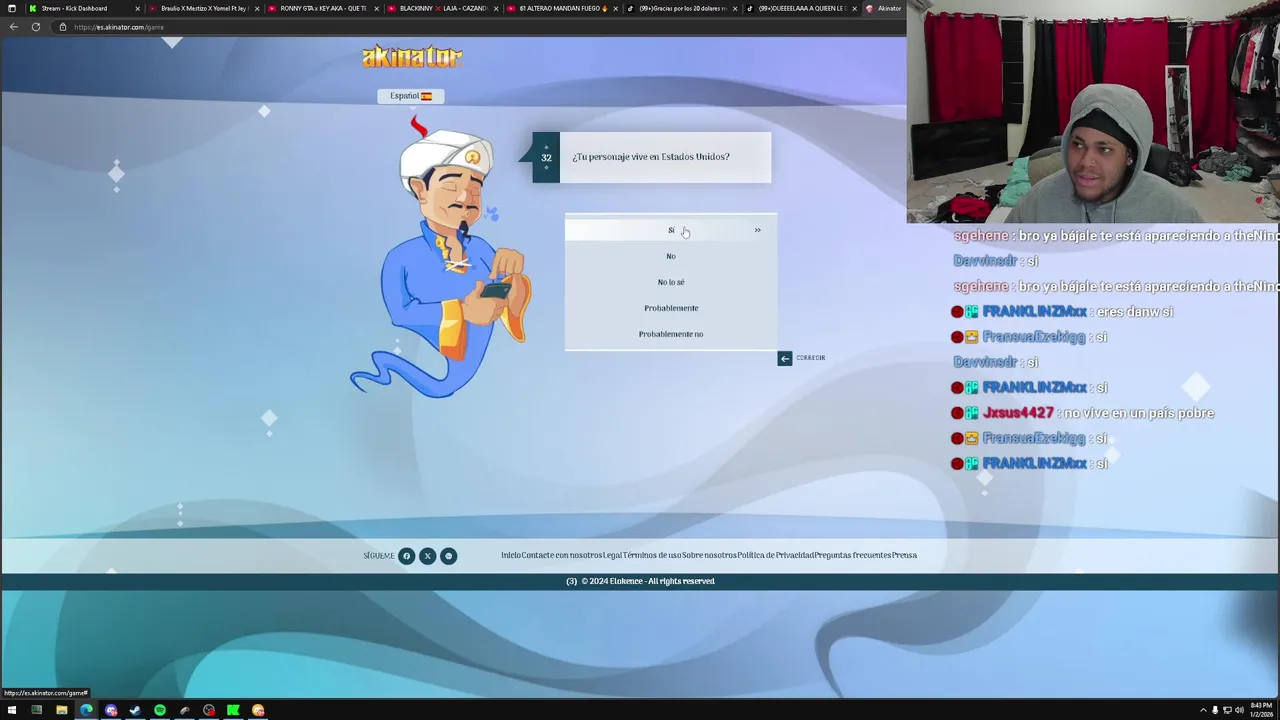Click the question number 32 badge
1280x720 pixels.
(546, 157)
